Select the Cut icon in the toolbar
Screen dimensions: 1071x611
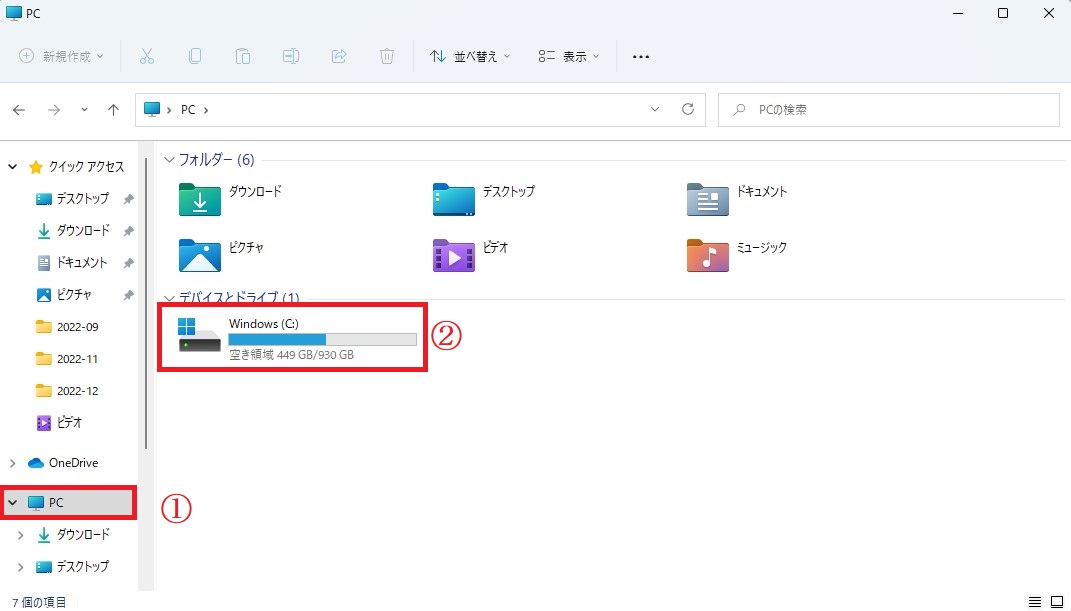(x=147, y=56)
